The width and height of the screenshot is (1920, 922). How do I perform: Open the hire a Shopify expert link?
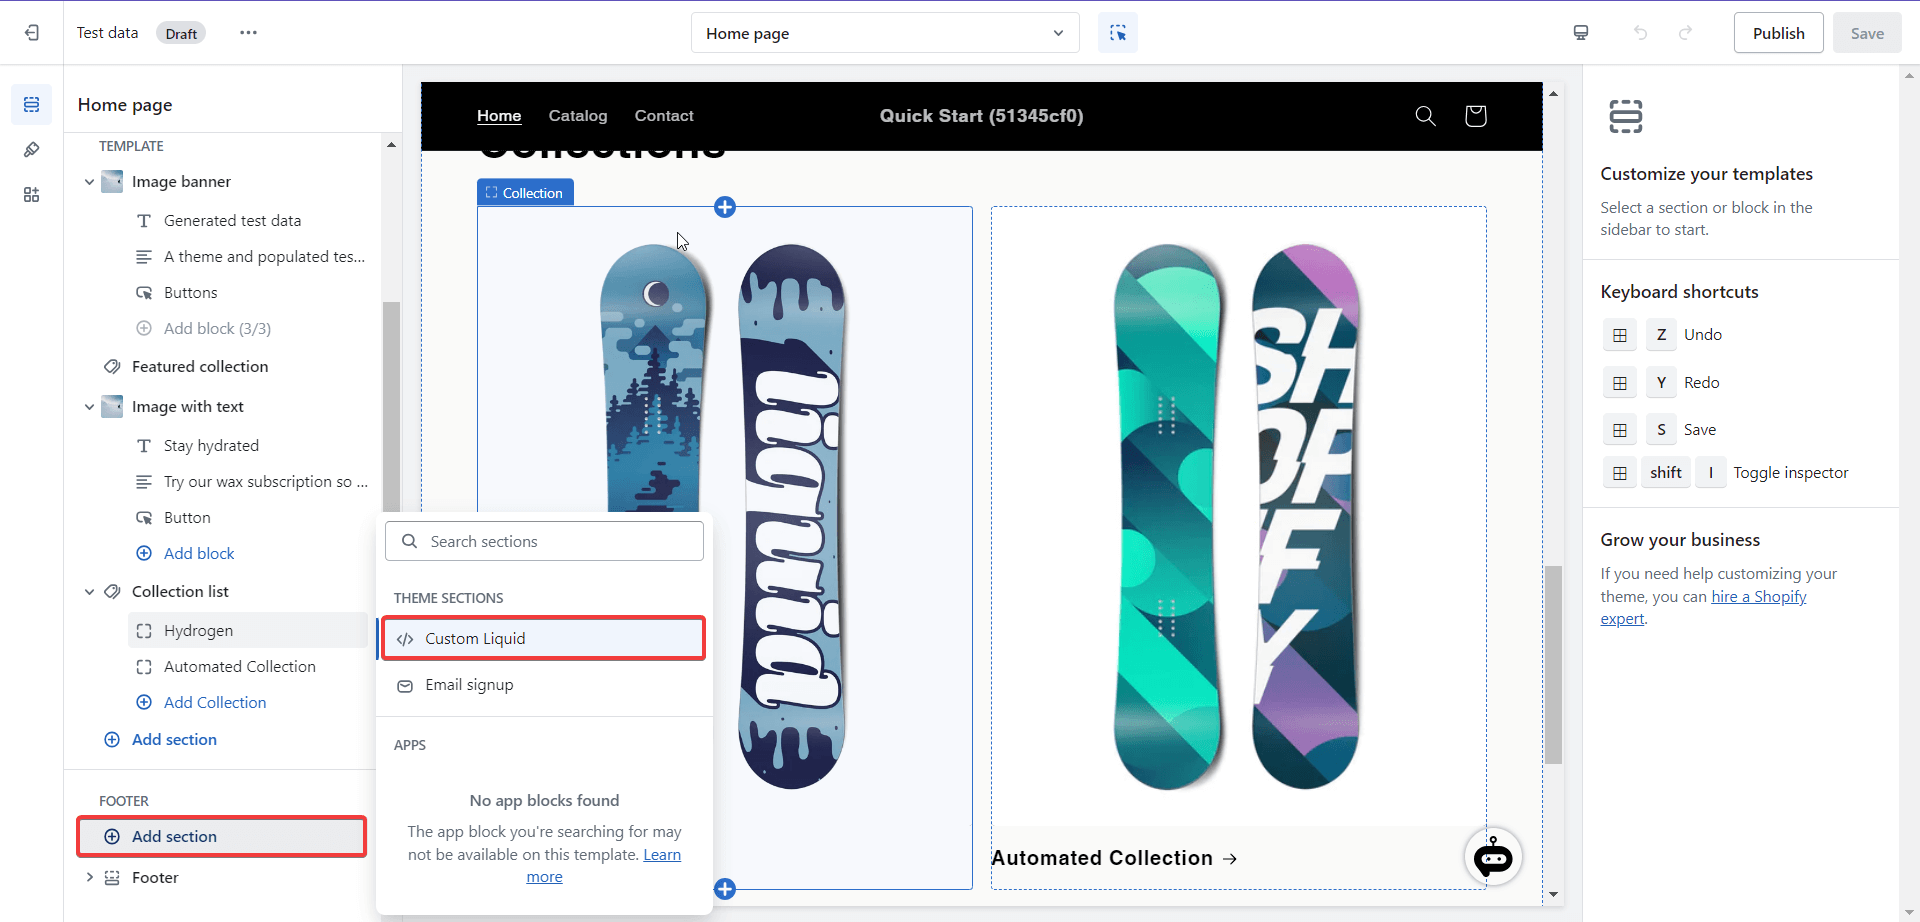point(1758,597)
